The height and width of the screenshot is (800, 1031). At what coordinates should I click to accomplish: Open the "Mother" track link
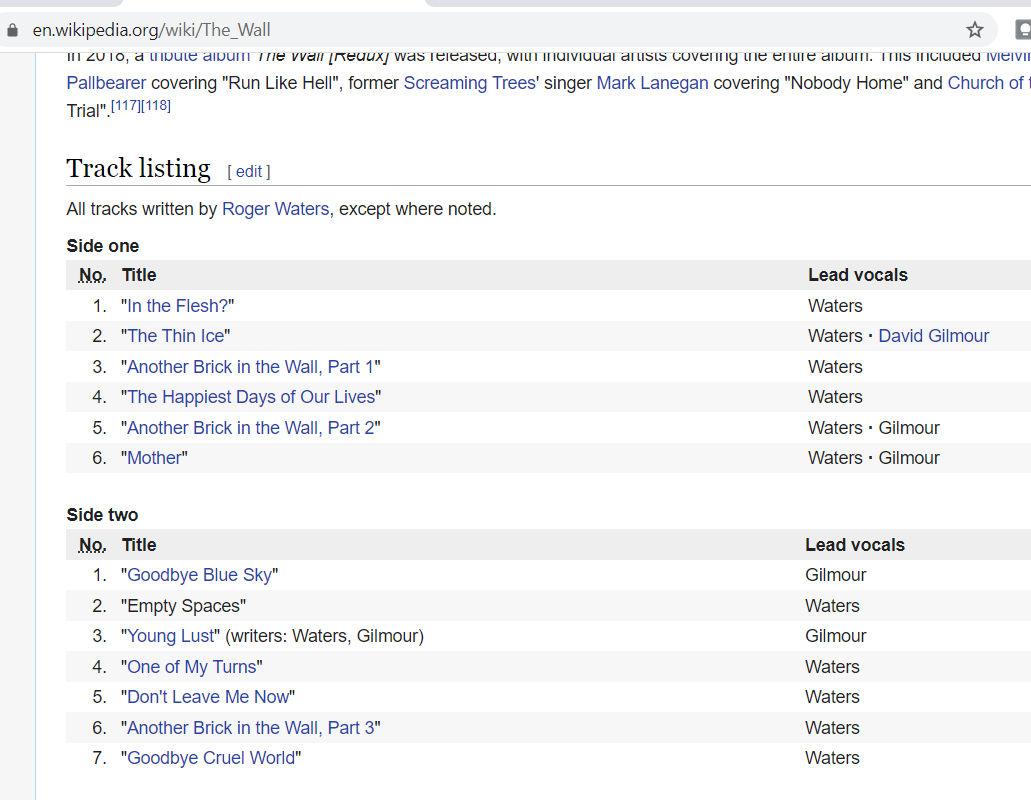[x=155, y=458]
